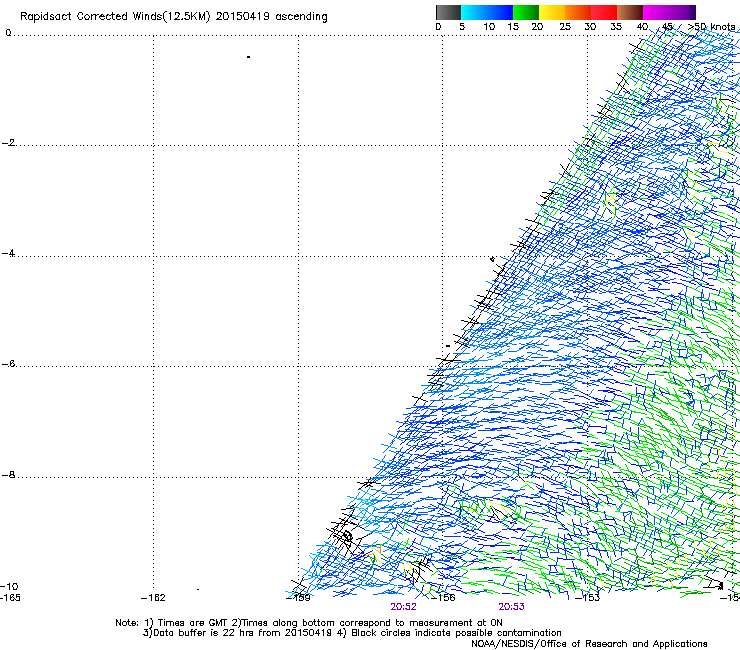Click the '>50 knots' legend label

point(712,27)
